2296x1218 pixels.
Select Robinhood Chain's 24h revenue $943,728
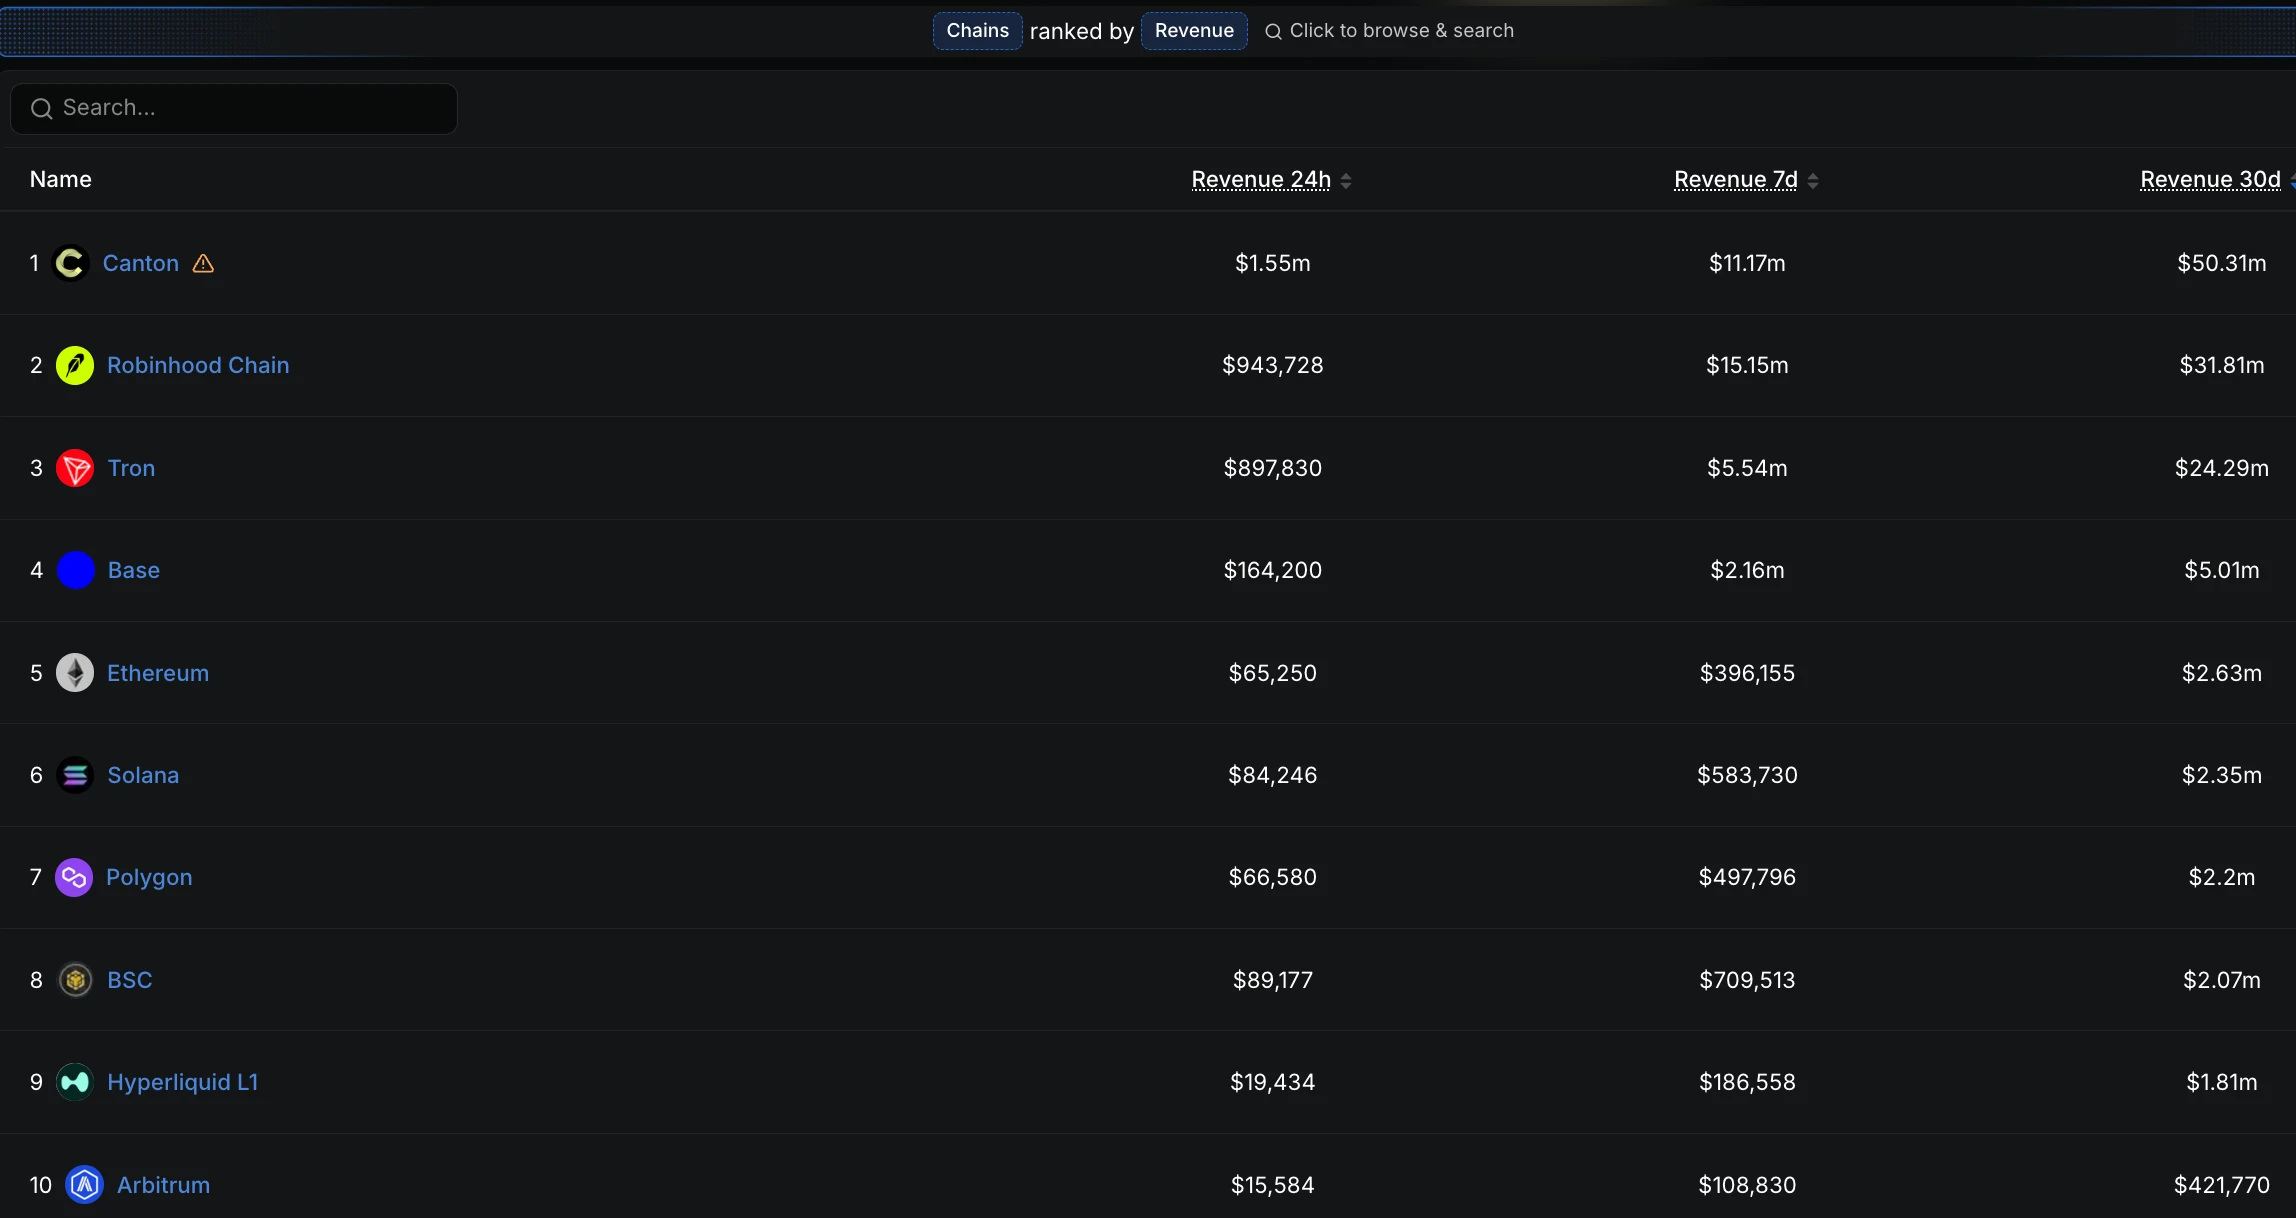(x=1273, y=365)
